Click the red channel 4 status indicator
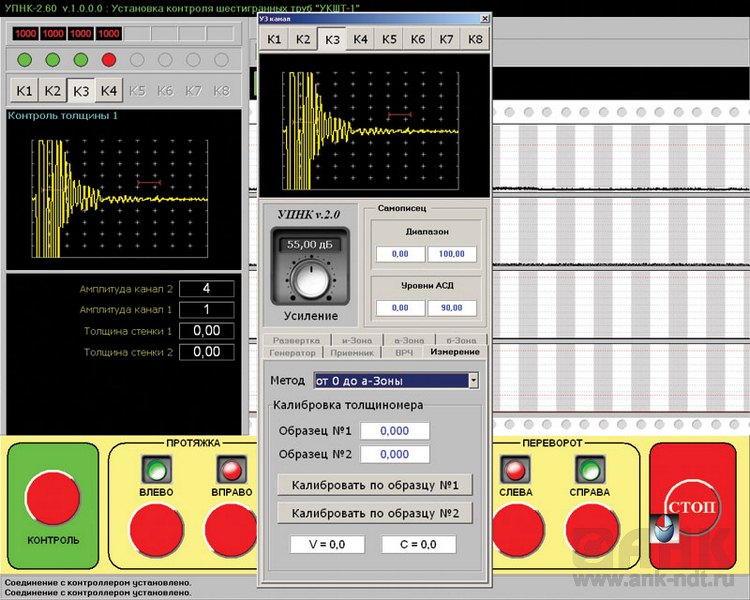Image resolution: width=750 pixels, height=600 pixels. pos(109,60)
